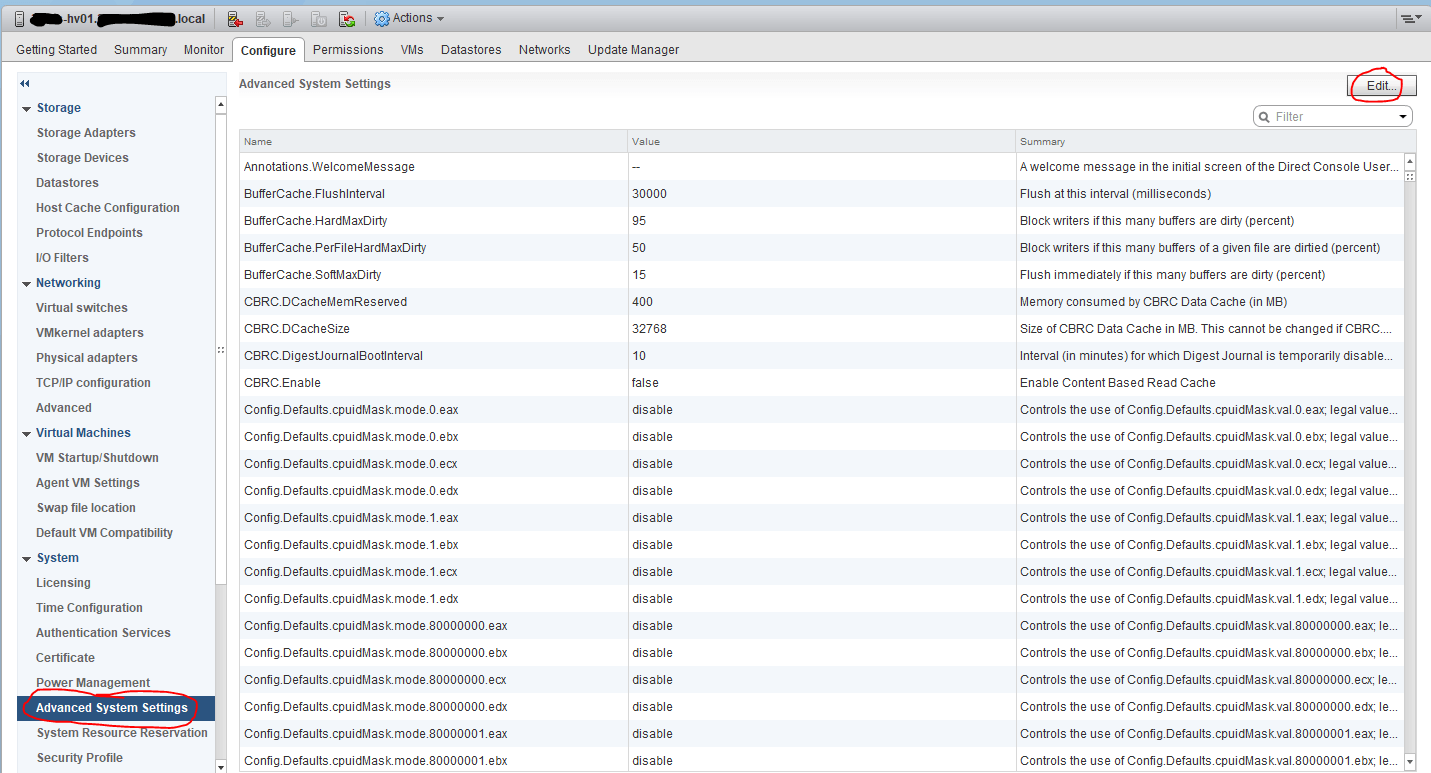The width and height of the screenshot is (1431, 773).
Task: Select I/O Filters
Action: coord(62,258)
